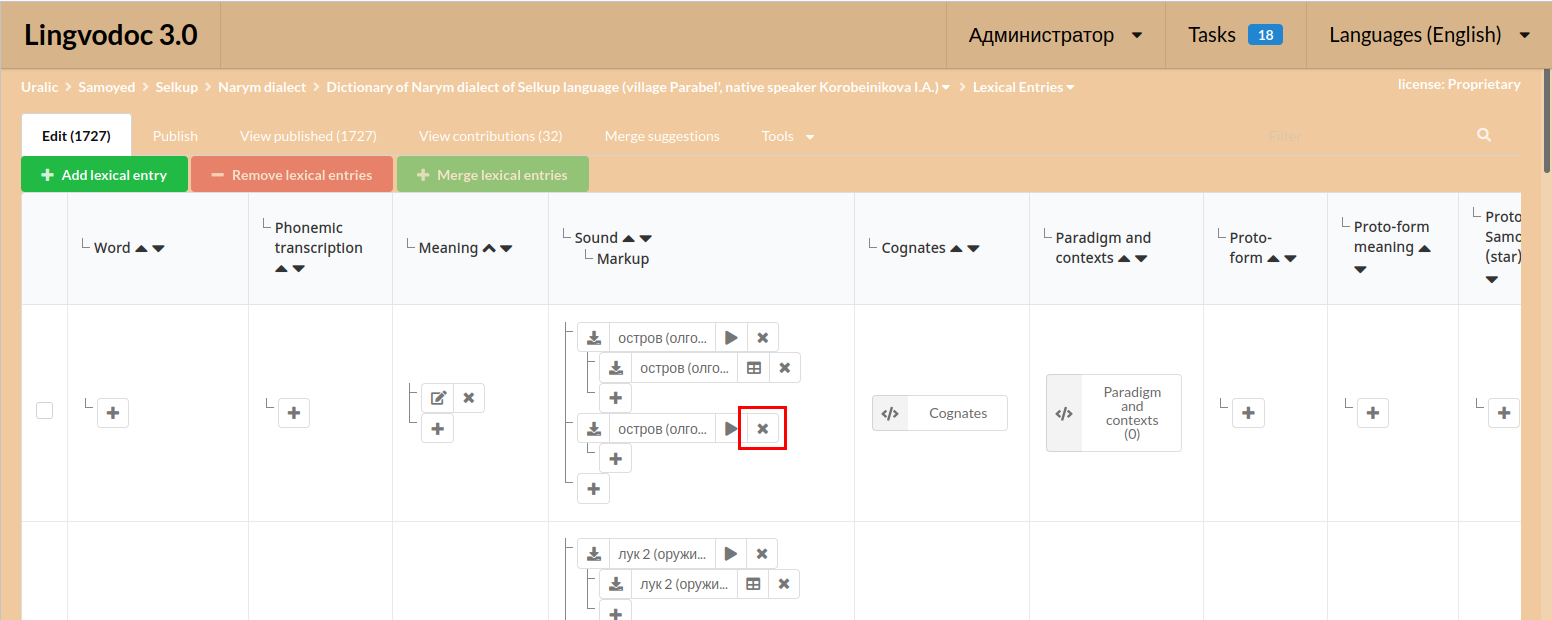
Task: Play the "остров" sound recording
Action: tap(730, 337)
